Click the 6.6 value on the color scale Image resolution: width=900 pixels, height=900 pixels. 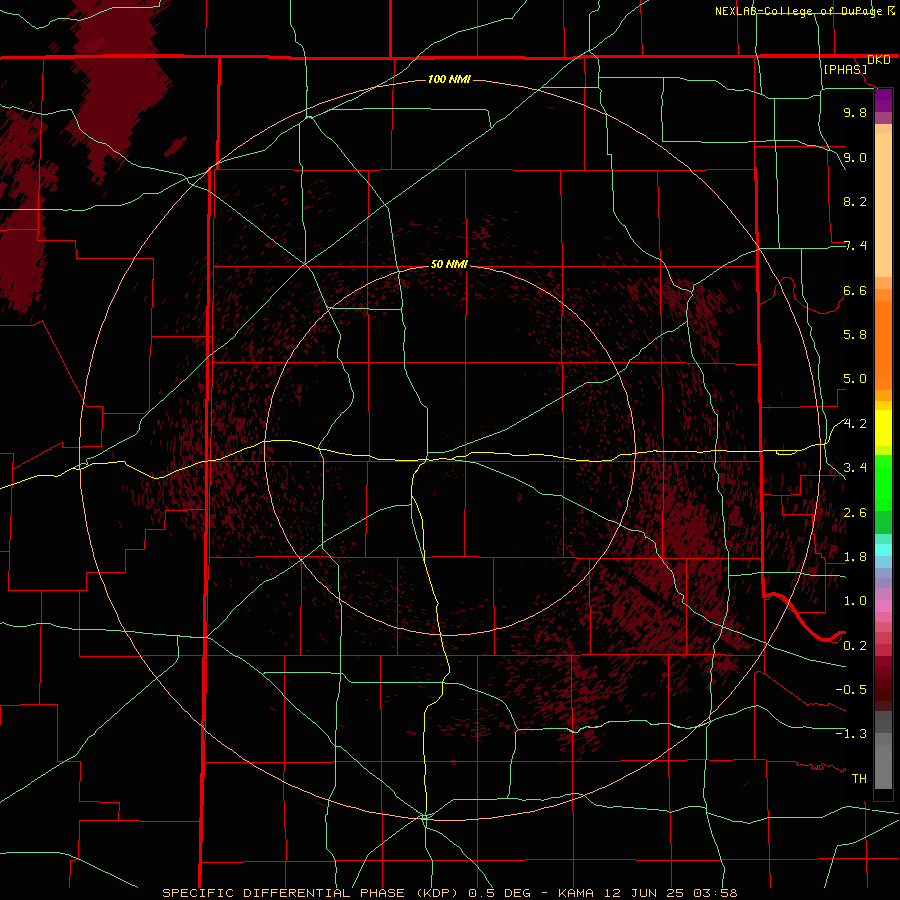(x=855, y=290)
